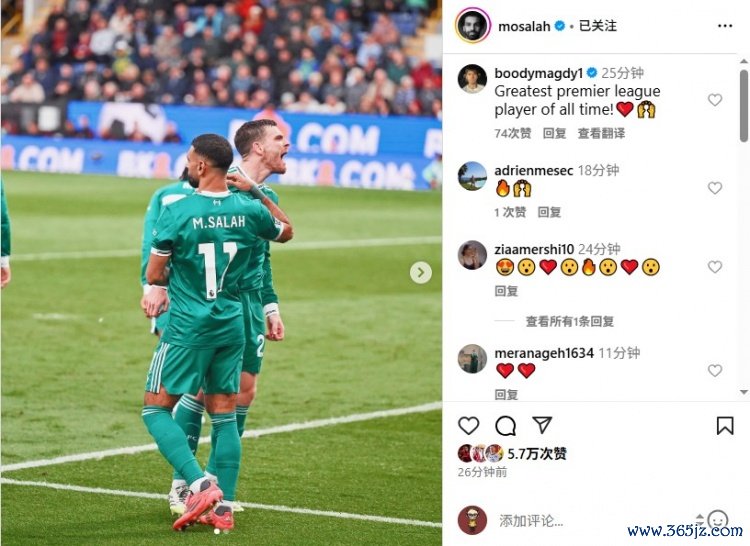
Task: View the 5.7万次赞 likes list
Action: [x=537, y=453]
